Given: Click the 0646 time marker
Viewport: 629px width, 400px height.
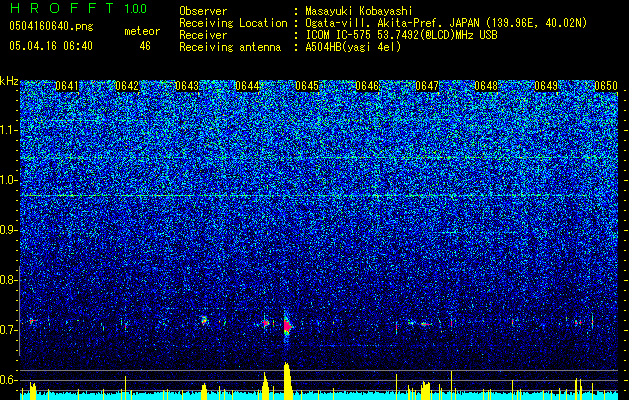Looking at the screenshot, I should (367, 86).
